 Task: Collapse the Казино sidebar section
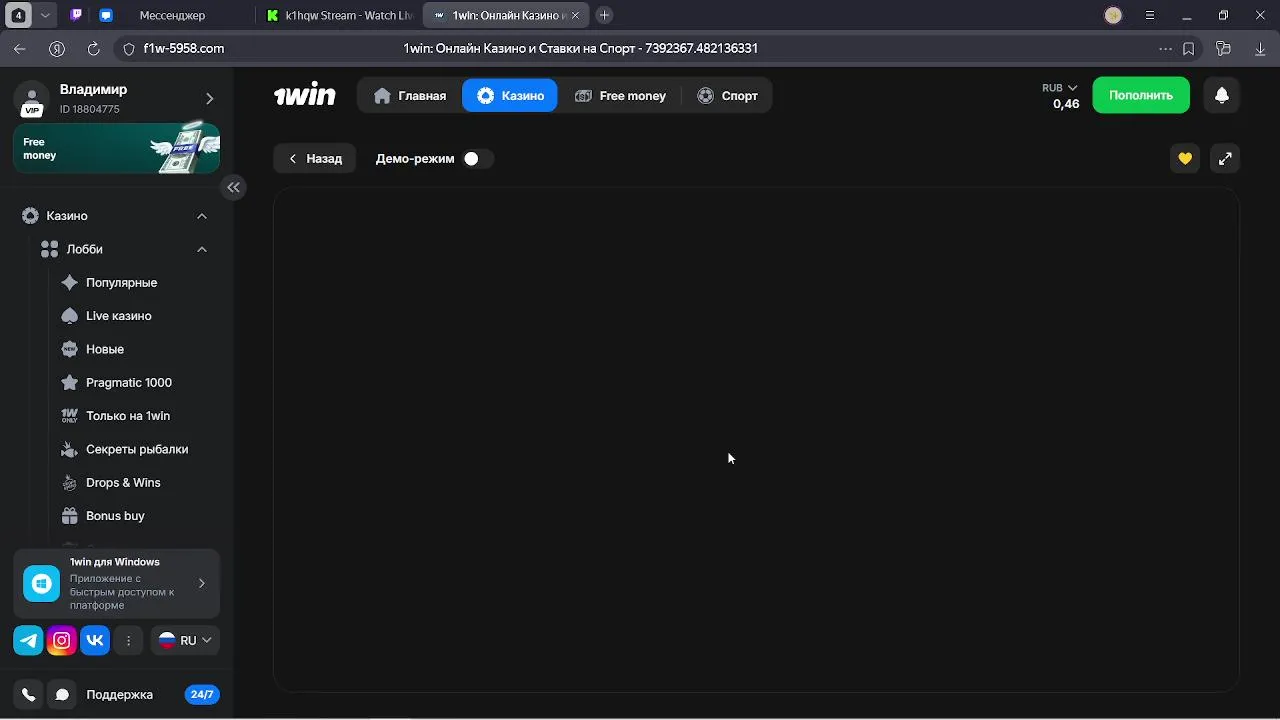tap(202, 216)
